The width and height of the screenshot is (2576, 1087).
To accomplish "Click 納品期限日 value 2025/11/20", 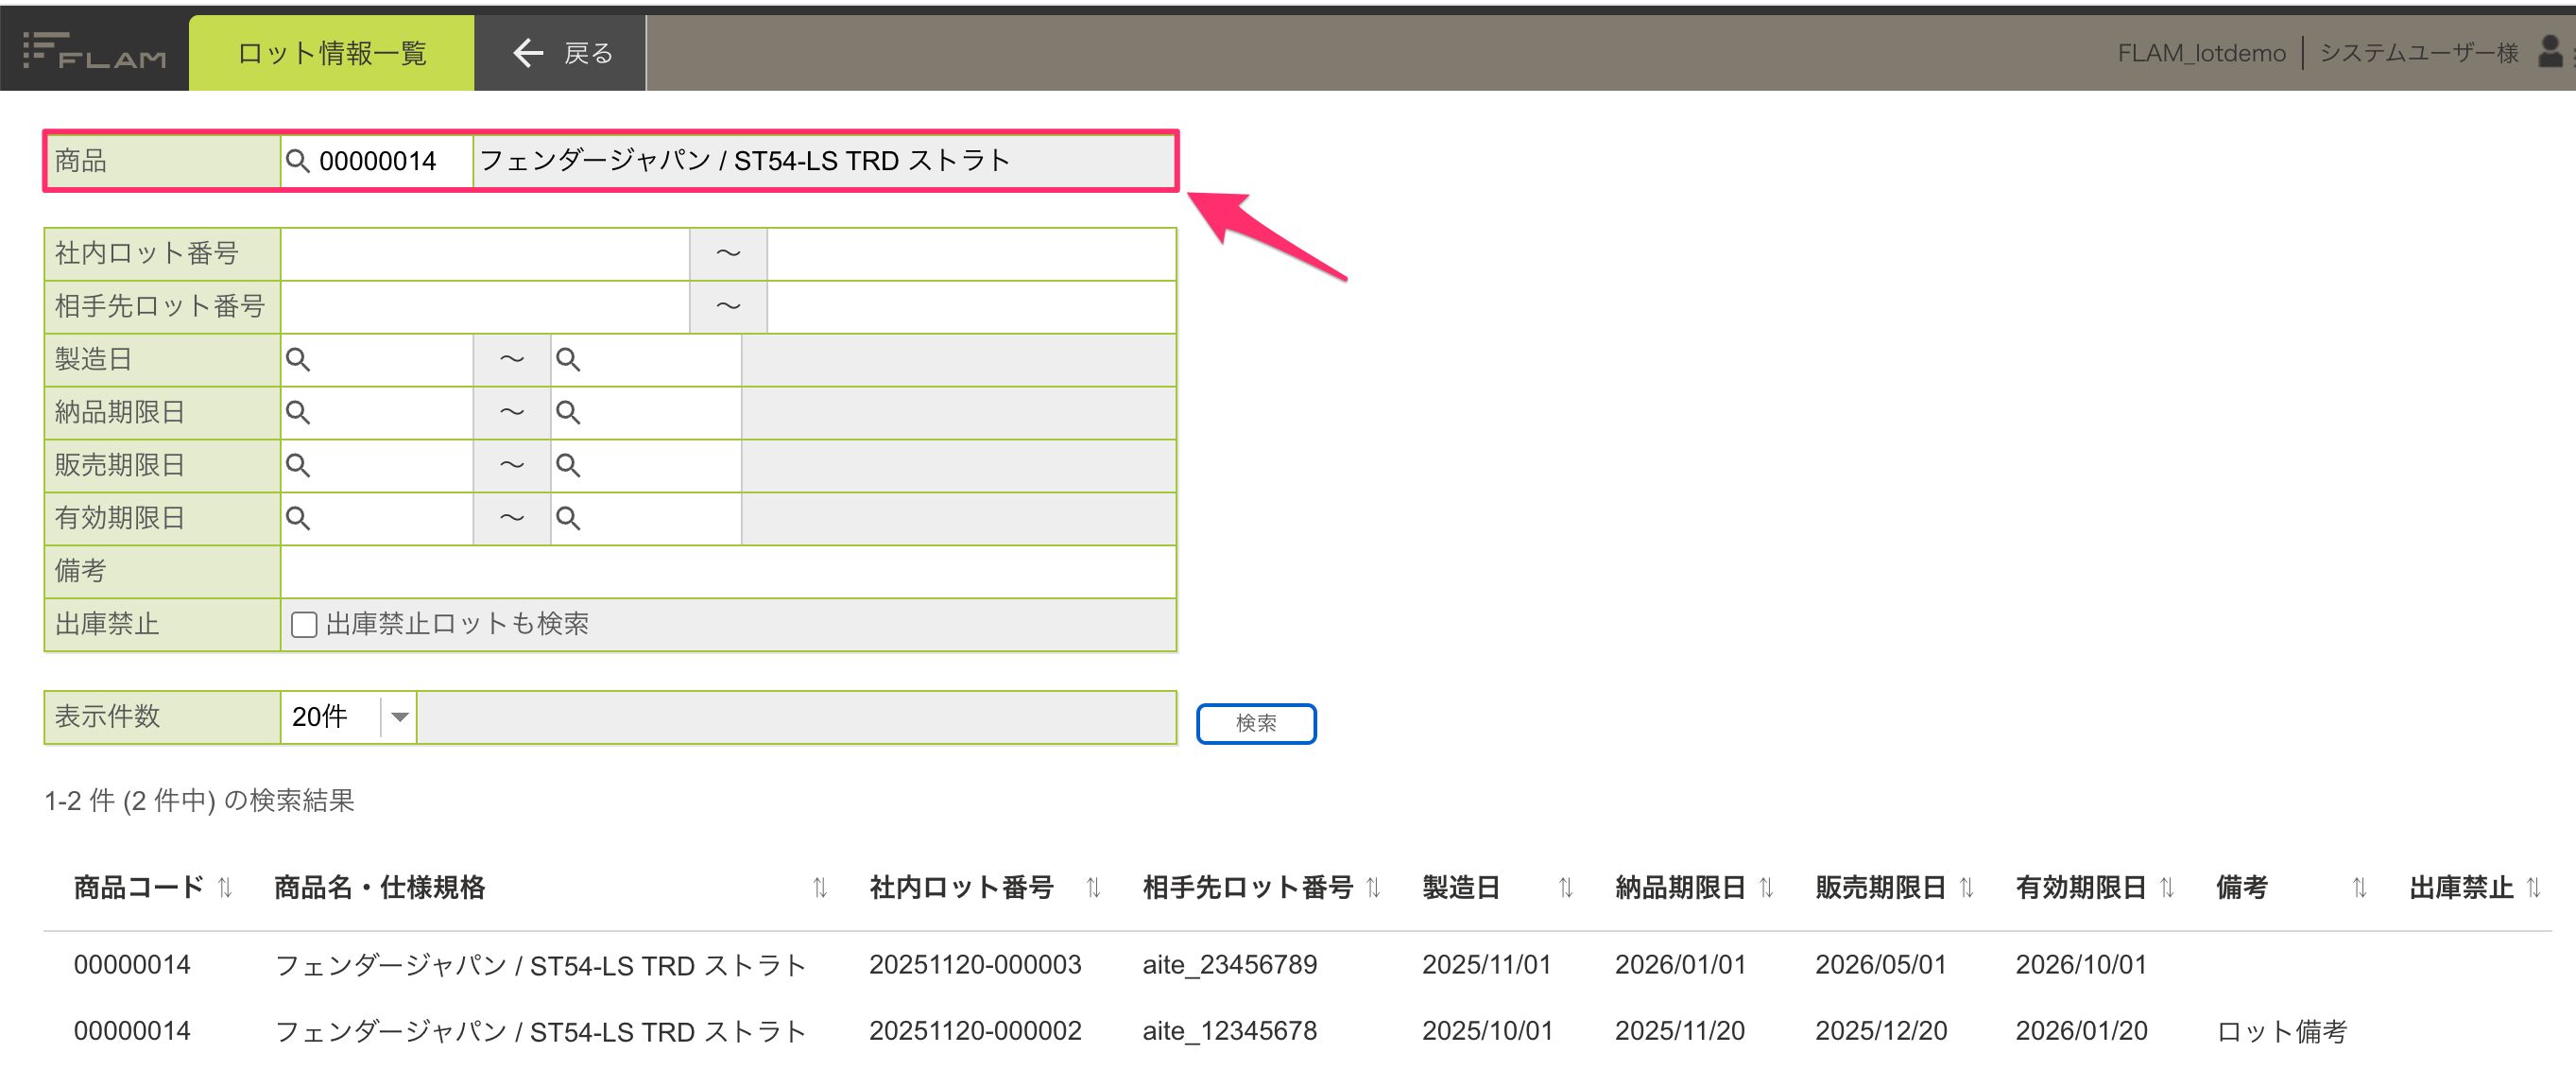I will pos(1679,1031).
